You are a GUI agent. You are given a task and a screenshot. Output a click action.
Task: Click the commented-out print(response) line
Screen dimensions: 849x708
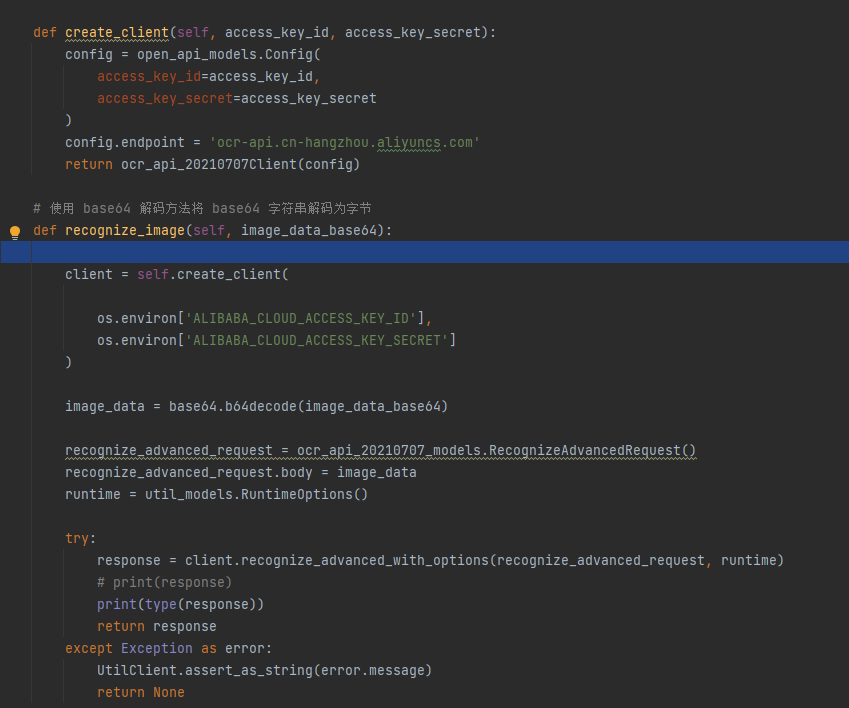[165, 582]
